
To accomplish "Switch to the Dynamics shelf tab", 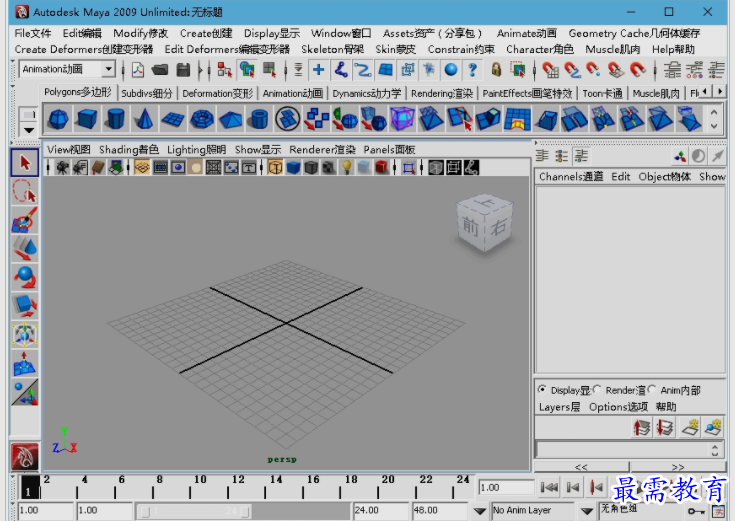I will pos(367,93).
